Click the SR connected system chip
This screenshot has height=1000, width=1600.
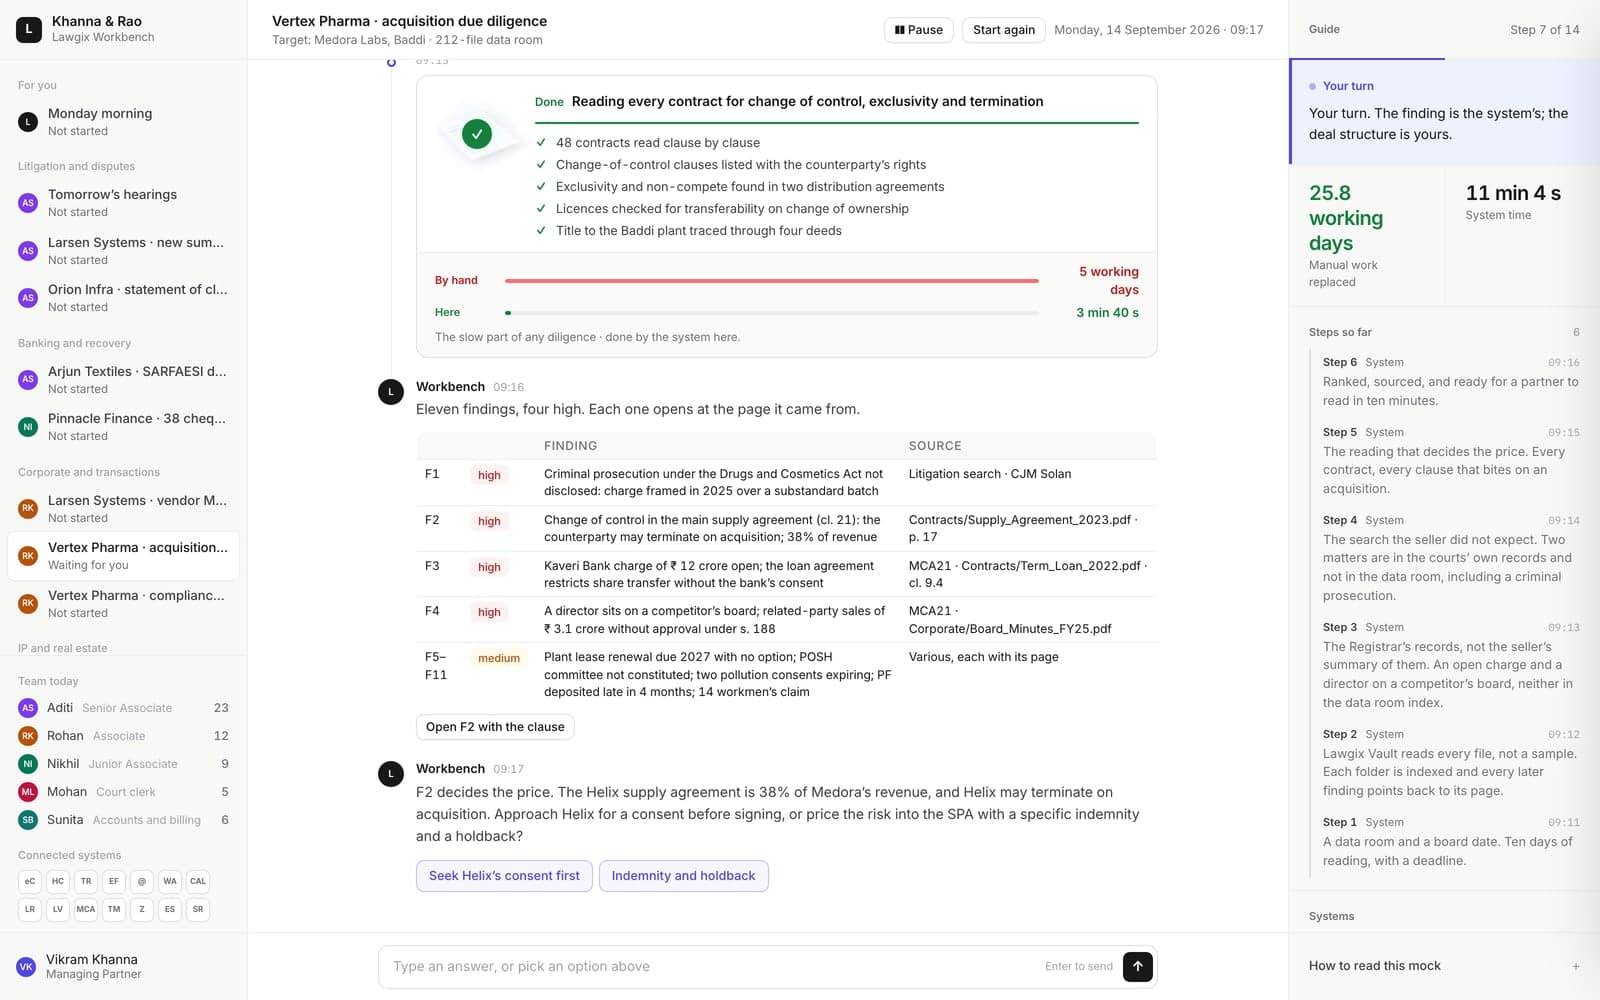coord(198,909)
